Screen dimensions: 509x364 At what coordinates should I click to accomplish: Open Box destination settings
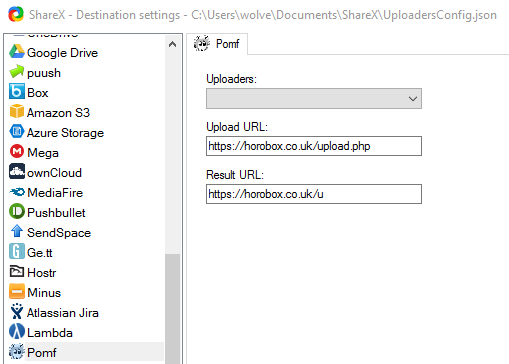pos(38,93)
